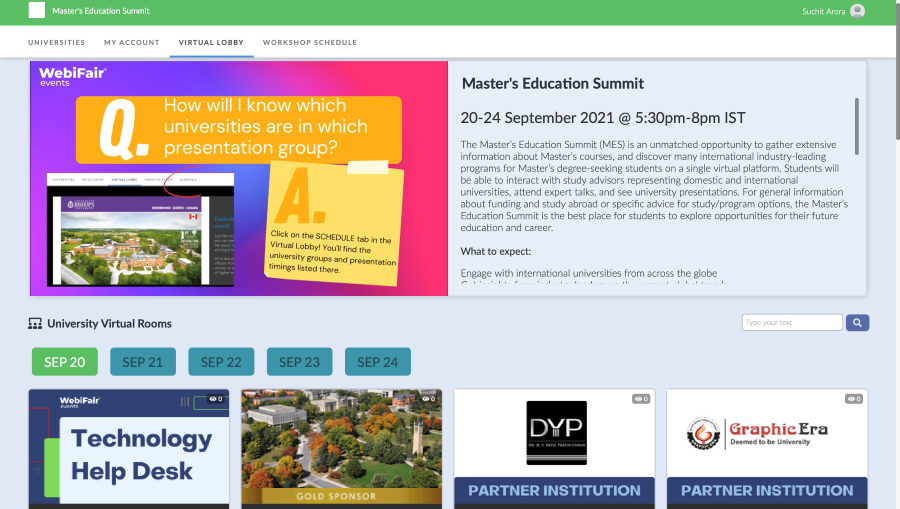
Task: Click the white logo square in header
Action: click(x=37, y=10)
